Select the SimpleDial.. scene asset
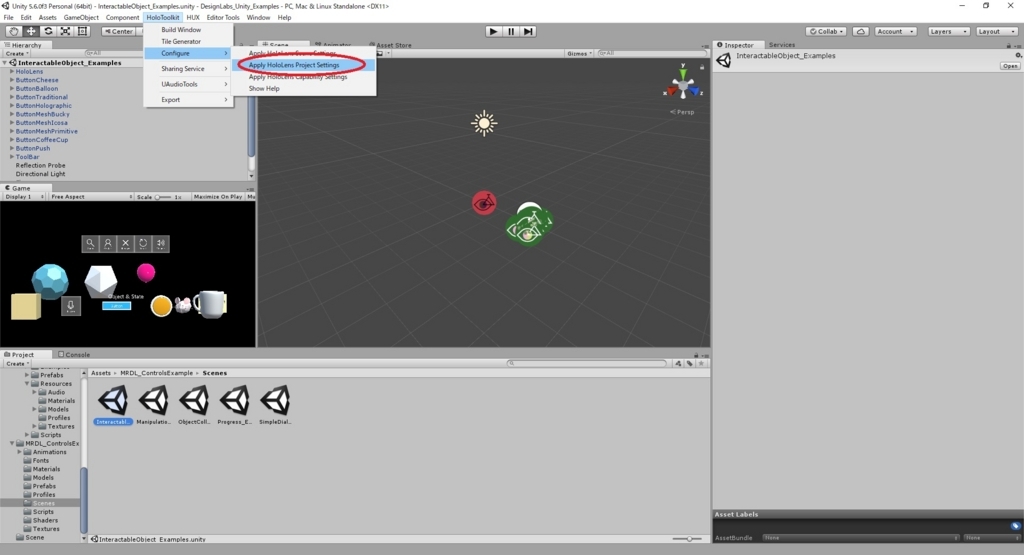 click(275, 405)
